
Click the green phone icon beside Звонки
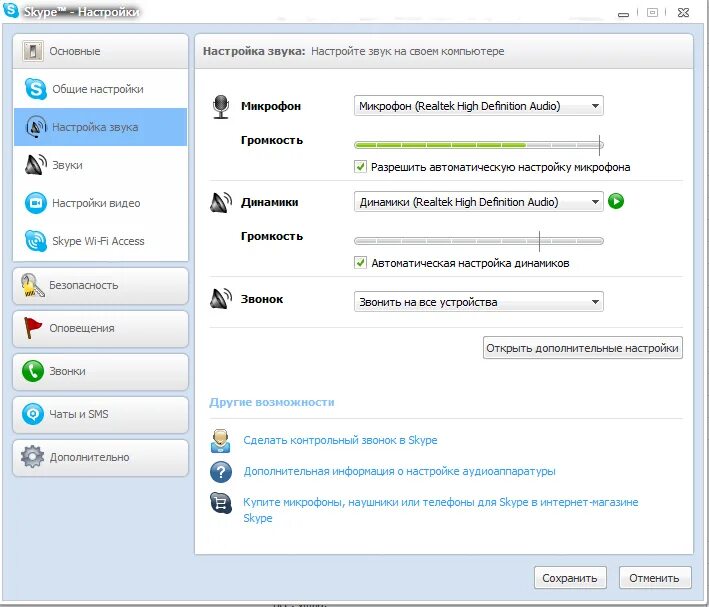(33, 371)
